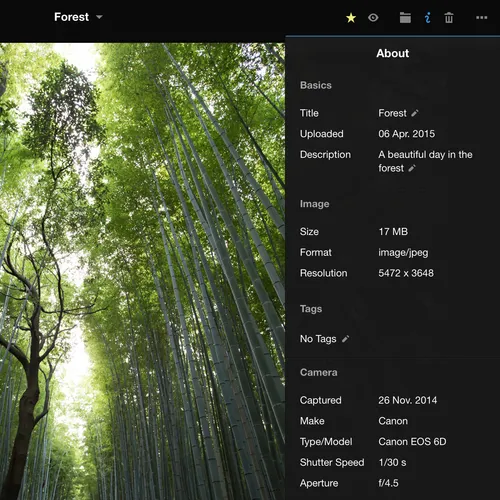
Task: Select the Canon EOS 6D model text
Action: (x=412, y=442)
